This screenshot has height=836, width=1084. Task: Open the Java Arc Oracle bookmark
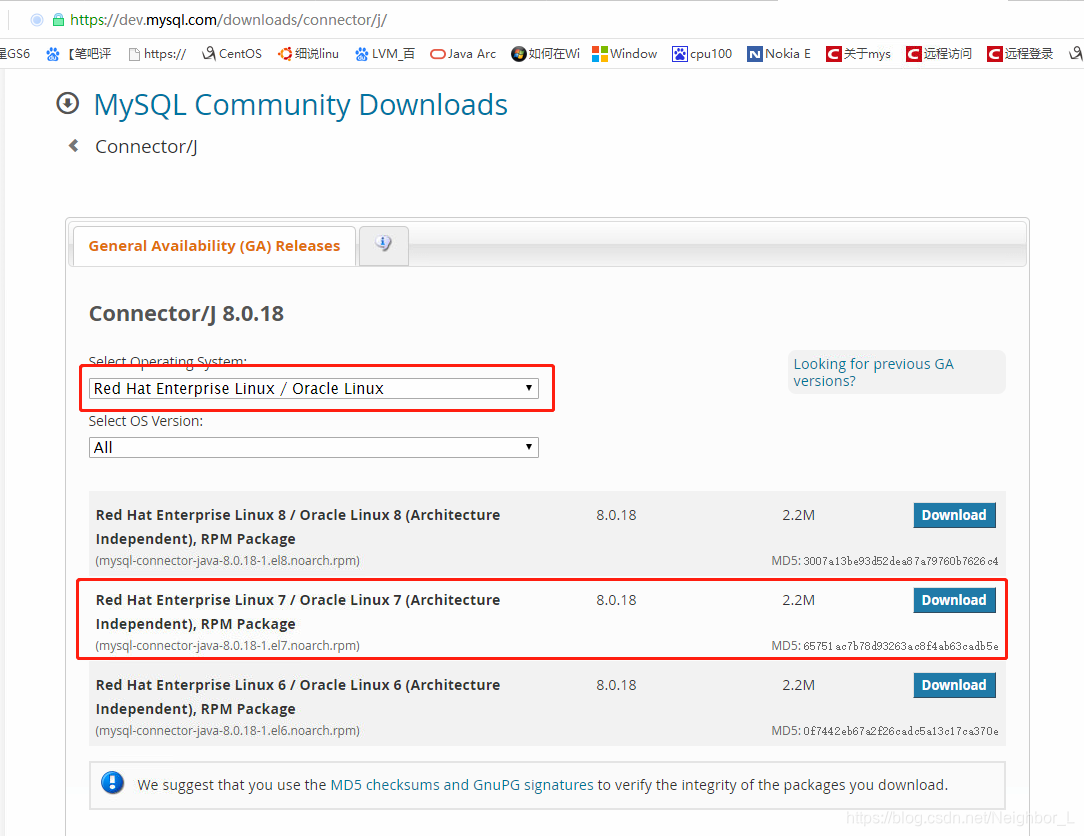[x=463, y=54]
